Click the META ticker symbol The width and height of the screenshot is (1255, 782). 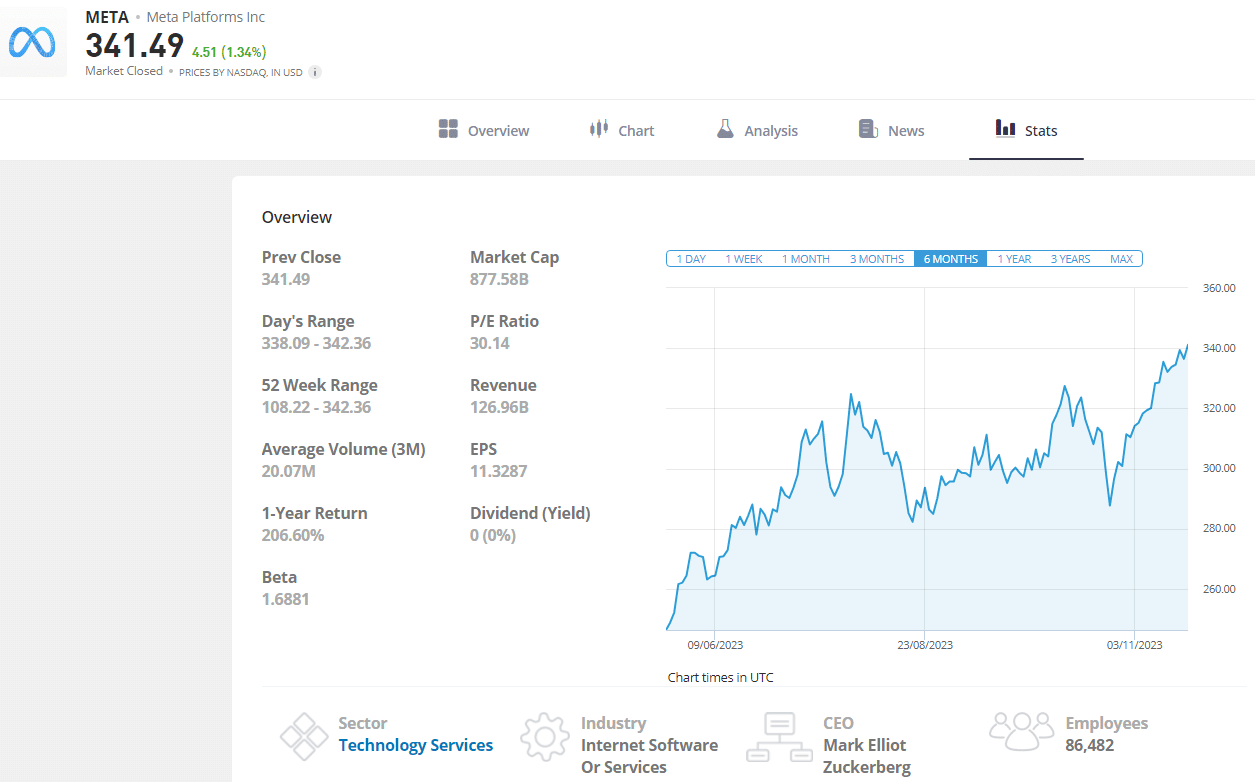pyautogui.click(x=107, y=17)
